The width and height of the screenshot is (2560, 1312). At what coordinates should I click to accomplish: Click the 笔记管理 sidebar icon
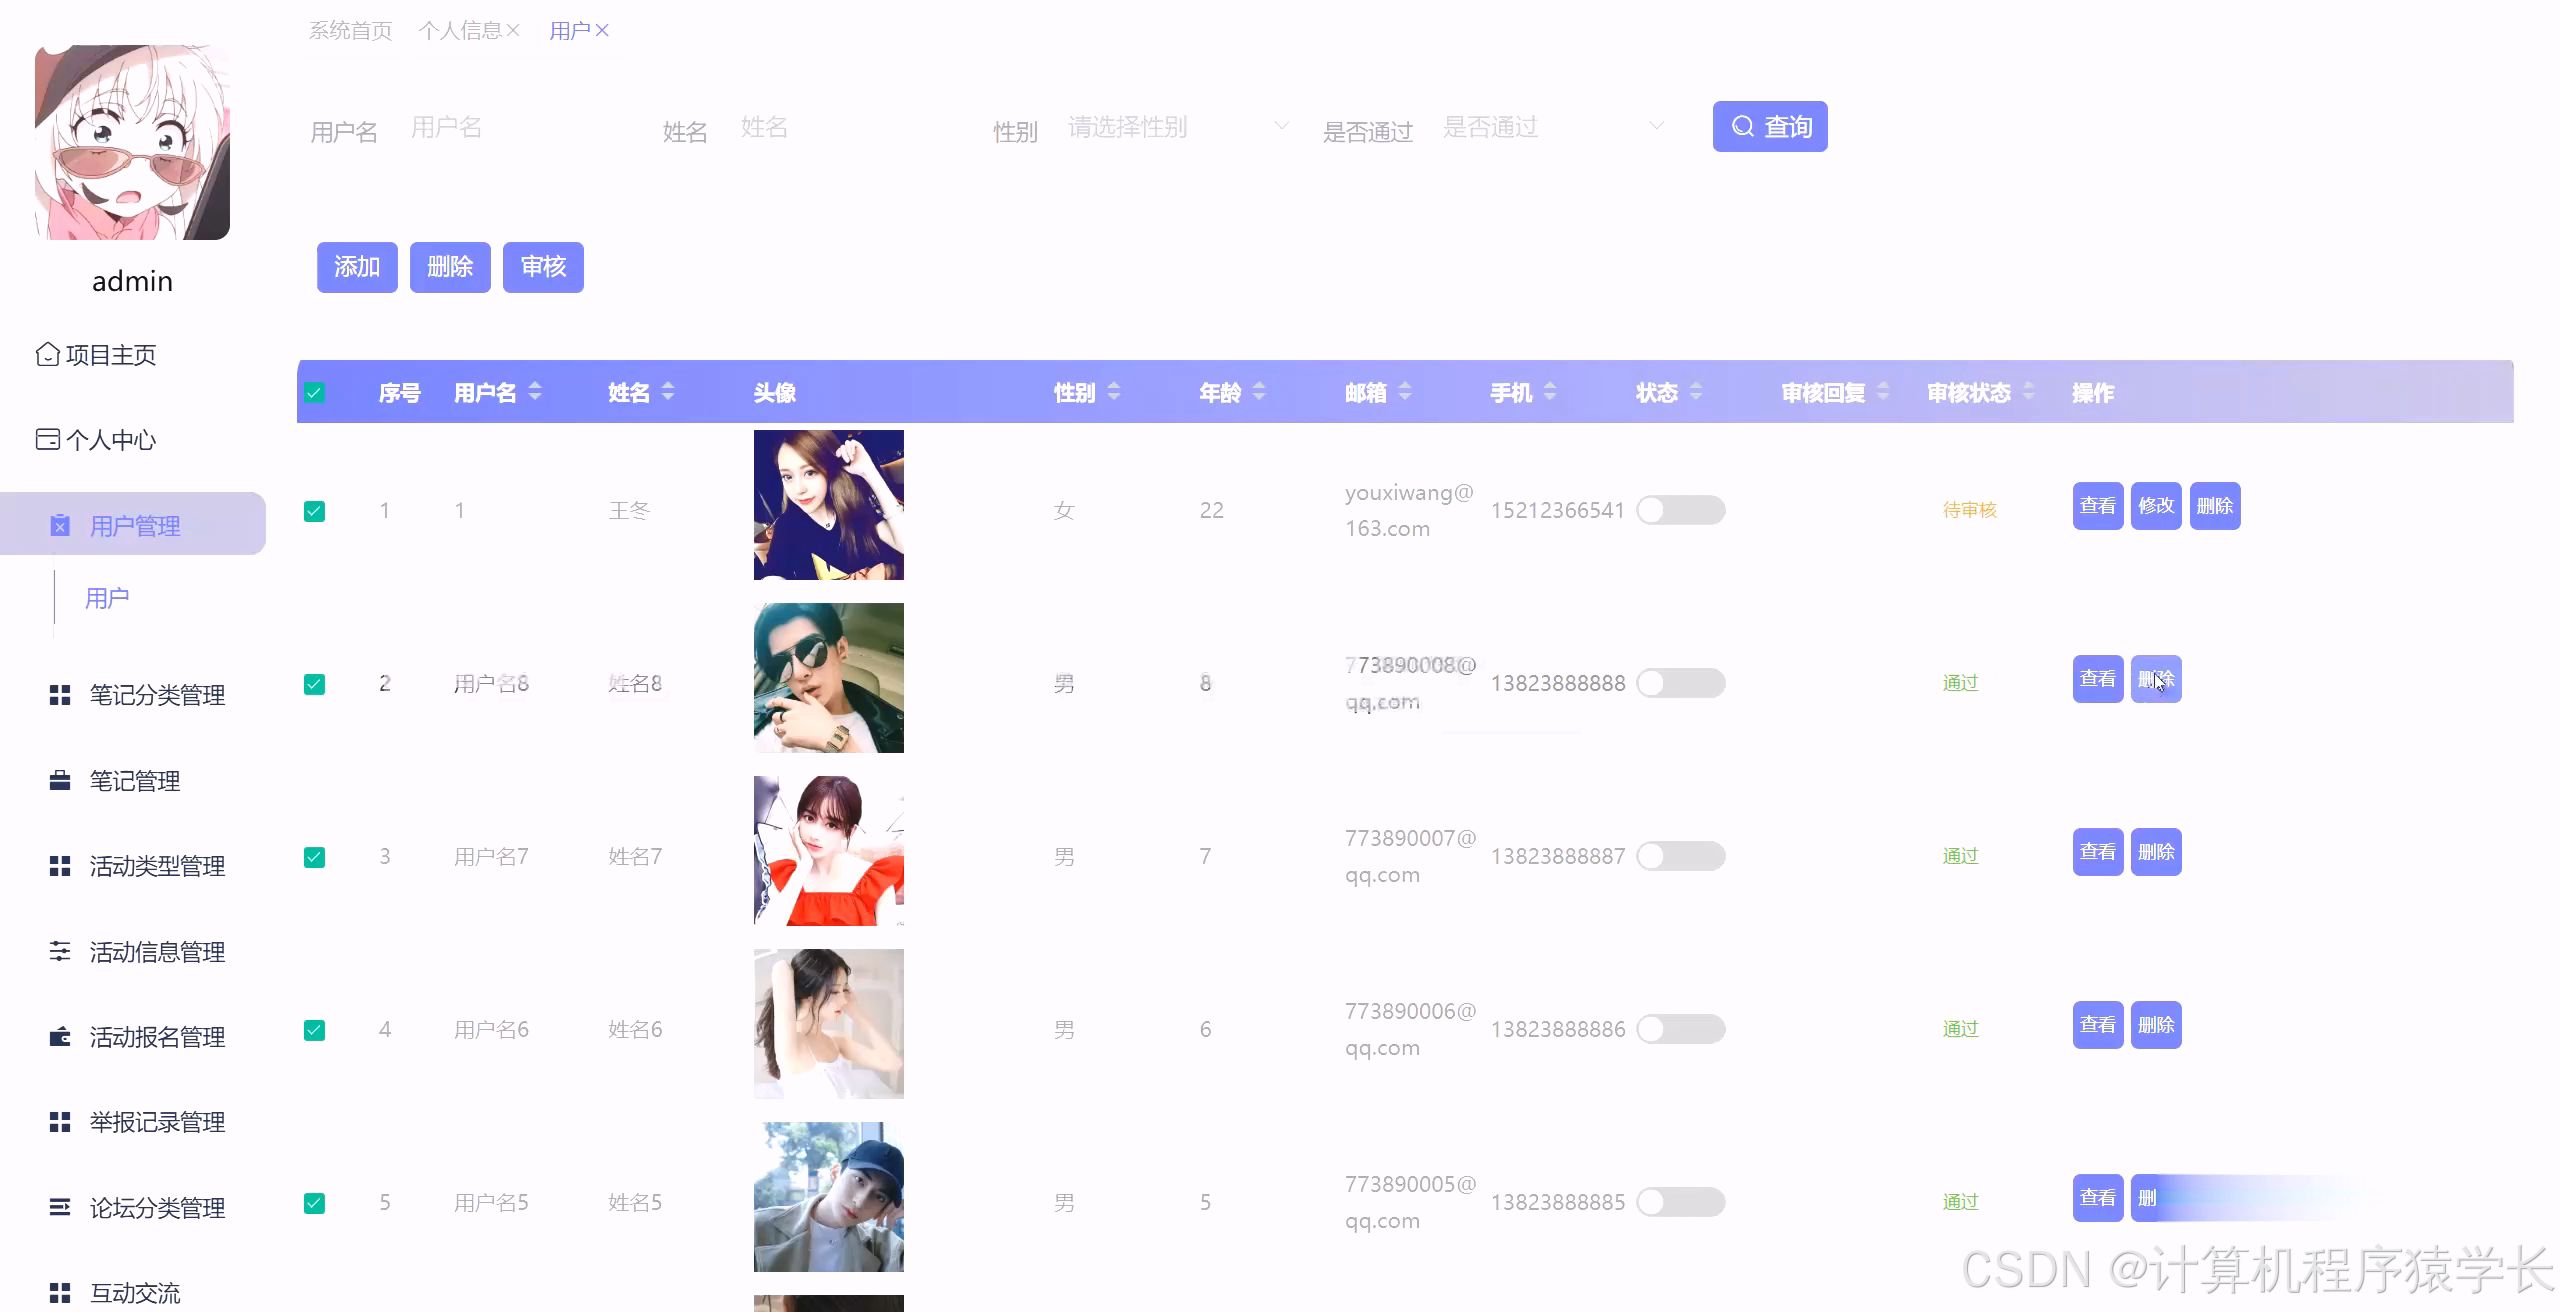coord(59,781)
